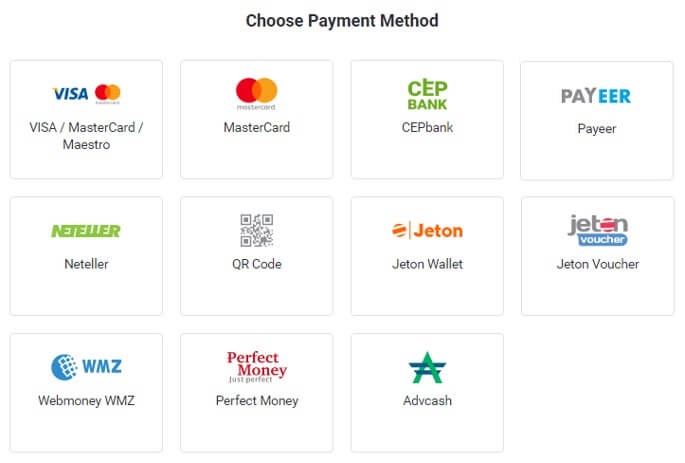Select the green CEP Bank logo

[x=427, y=94]
